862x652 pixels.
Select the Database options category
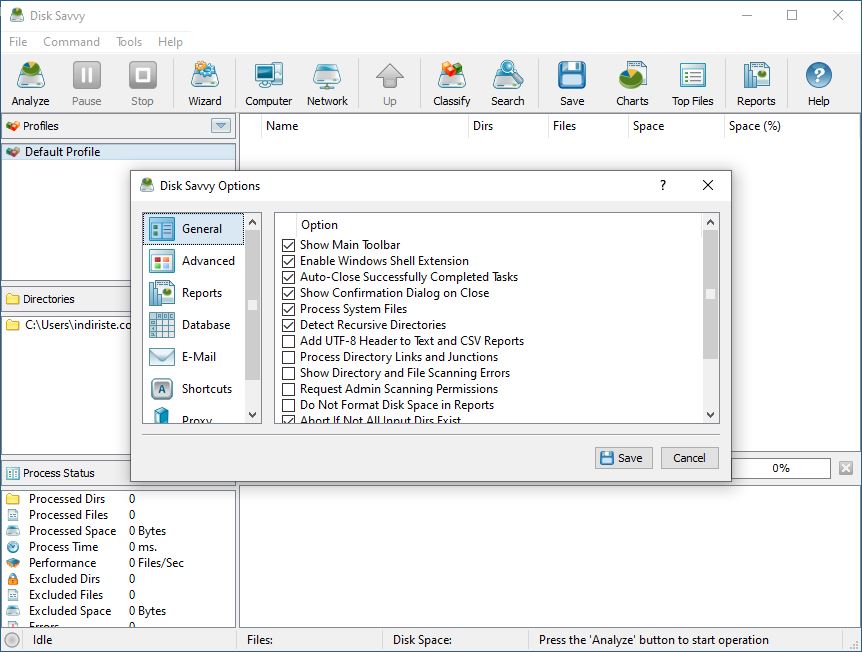click(193, 325)
